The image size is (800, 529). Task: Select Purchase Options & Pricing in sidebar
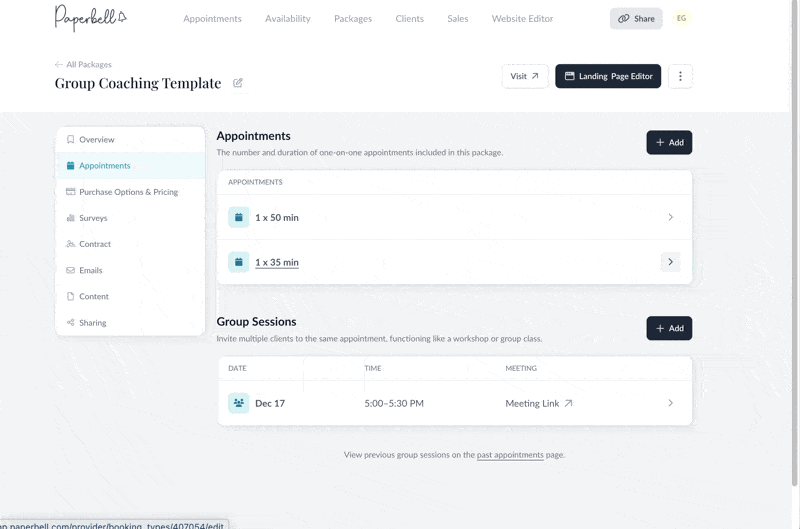pos(128,192)
